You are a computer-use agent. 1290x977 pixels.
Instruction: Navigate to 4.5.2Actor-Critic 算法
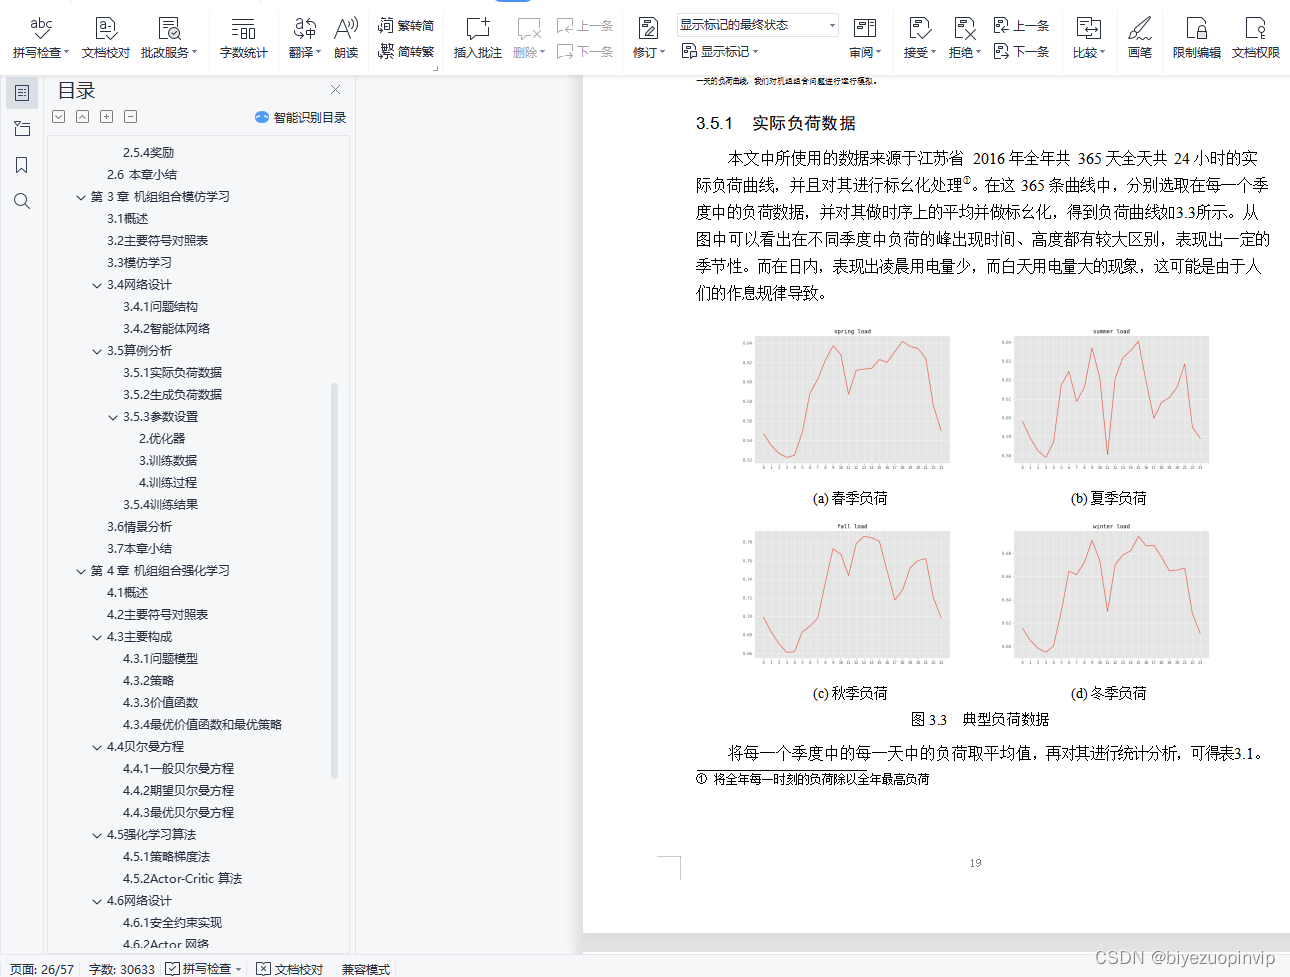[x=183, y=879]
